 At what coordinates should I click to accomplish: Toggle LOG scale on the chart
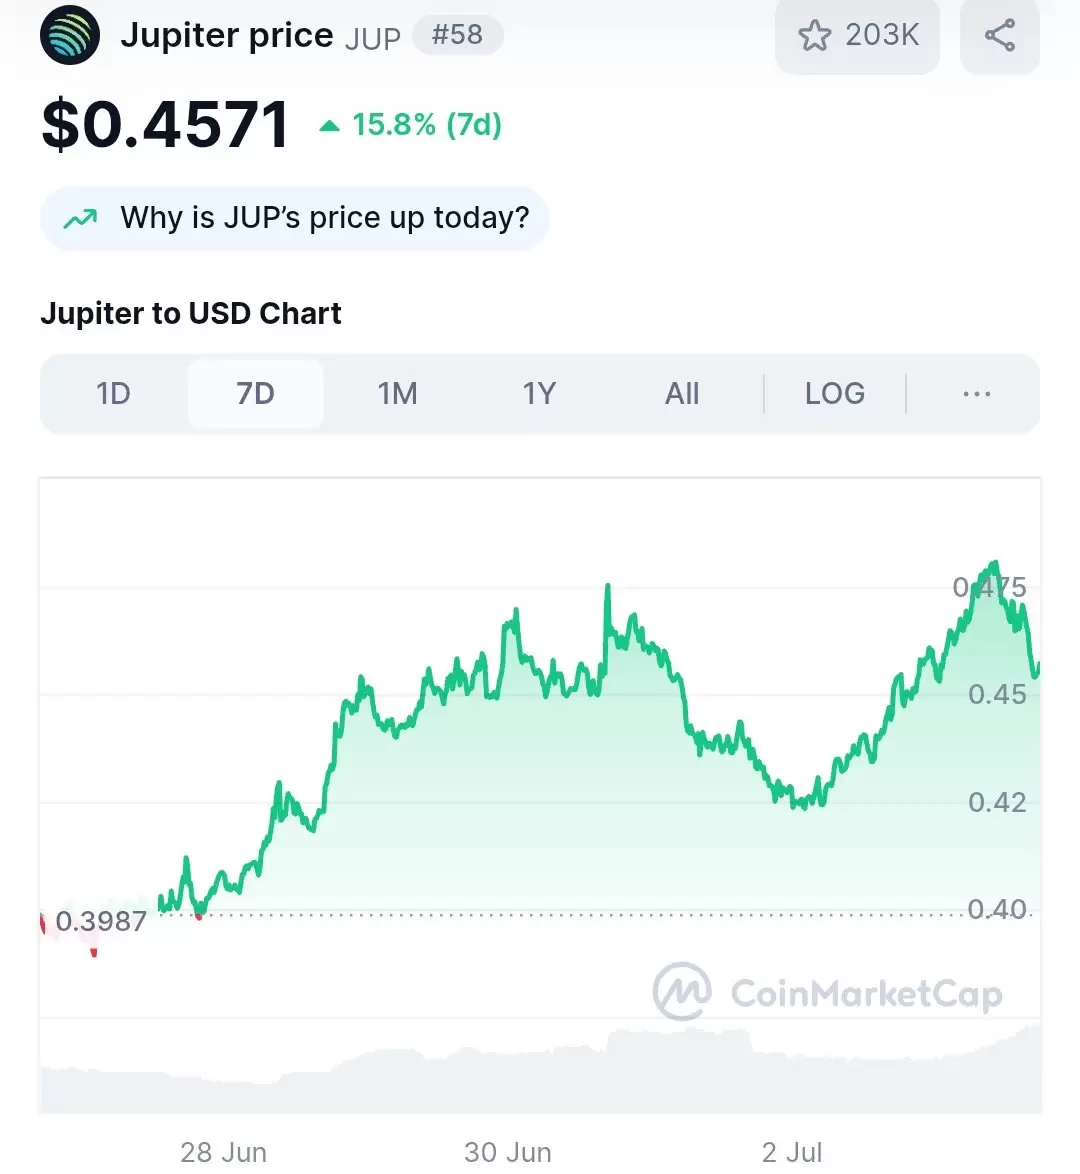pyautogui.click(x=834, y=394)
